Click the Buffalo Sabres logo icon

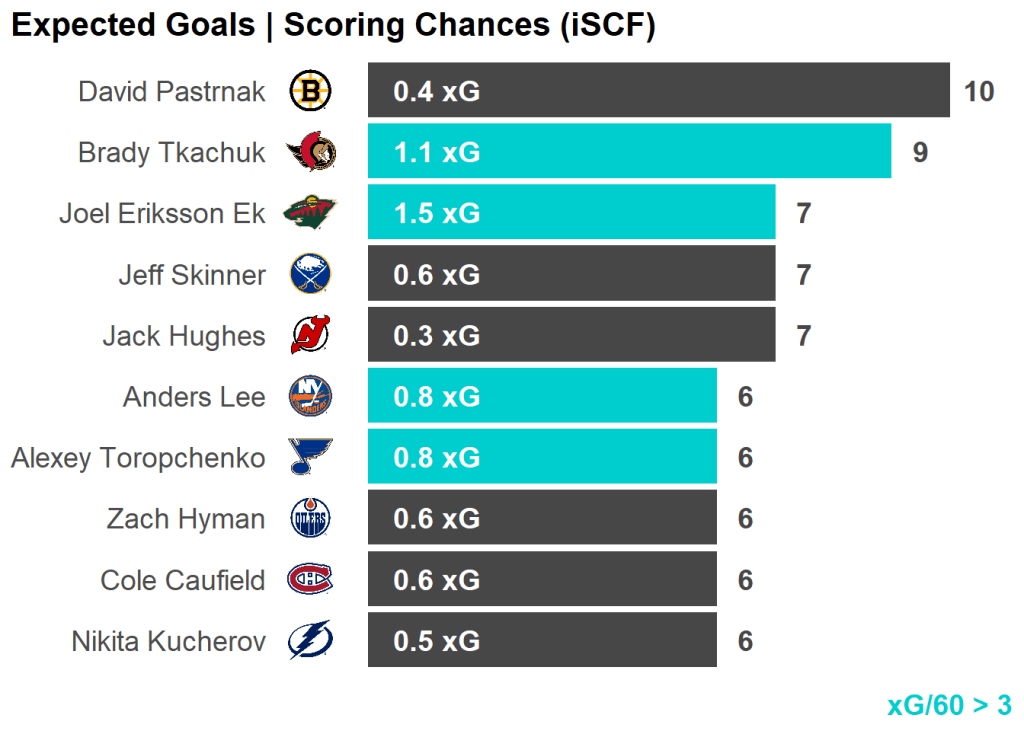coord(310,274)
